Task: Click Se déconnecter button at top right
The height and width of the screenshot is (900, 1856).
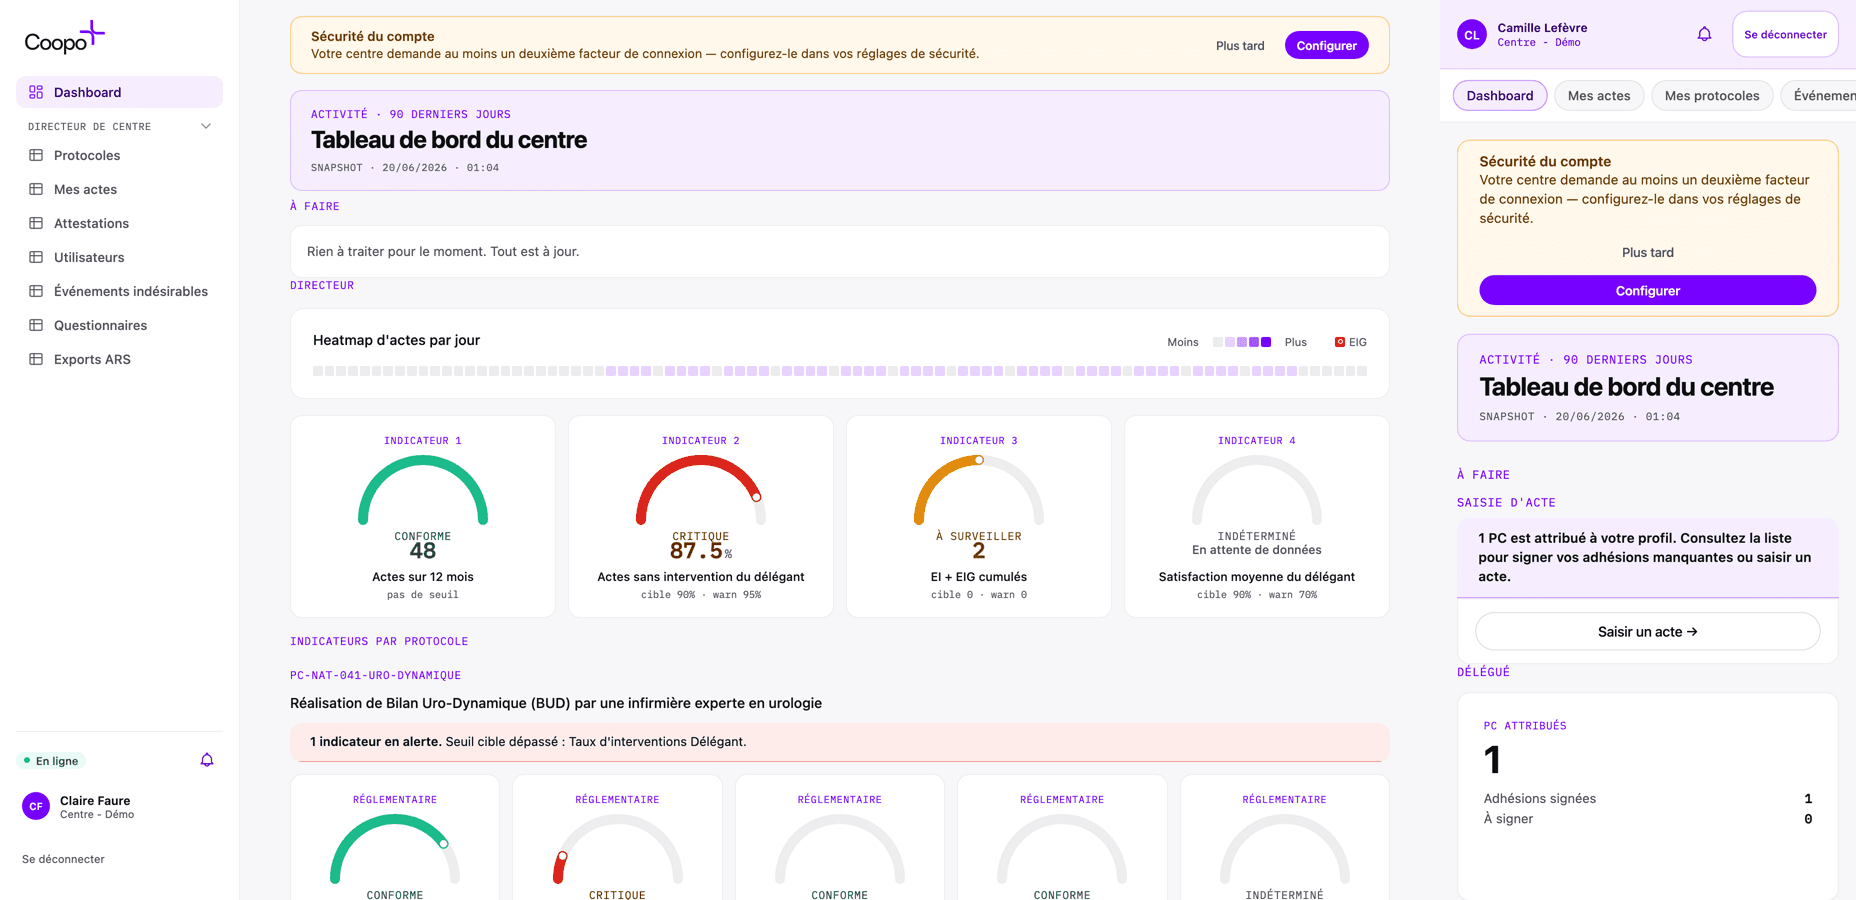Action: pos(1785,34)
